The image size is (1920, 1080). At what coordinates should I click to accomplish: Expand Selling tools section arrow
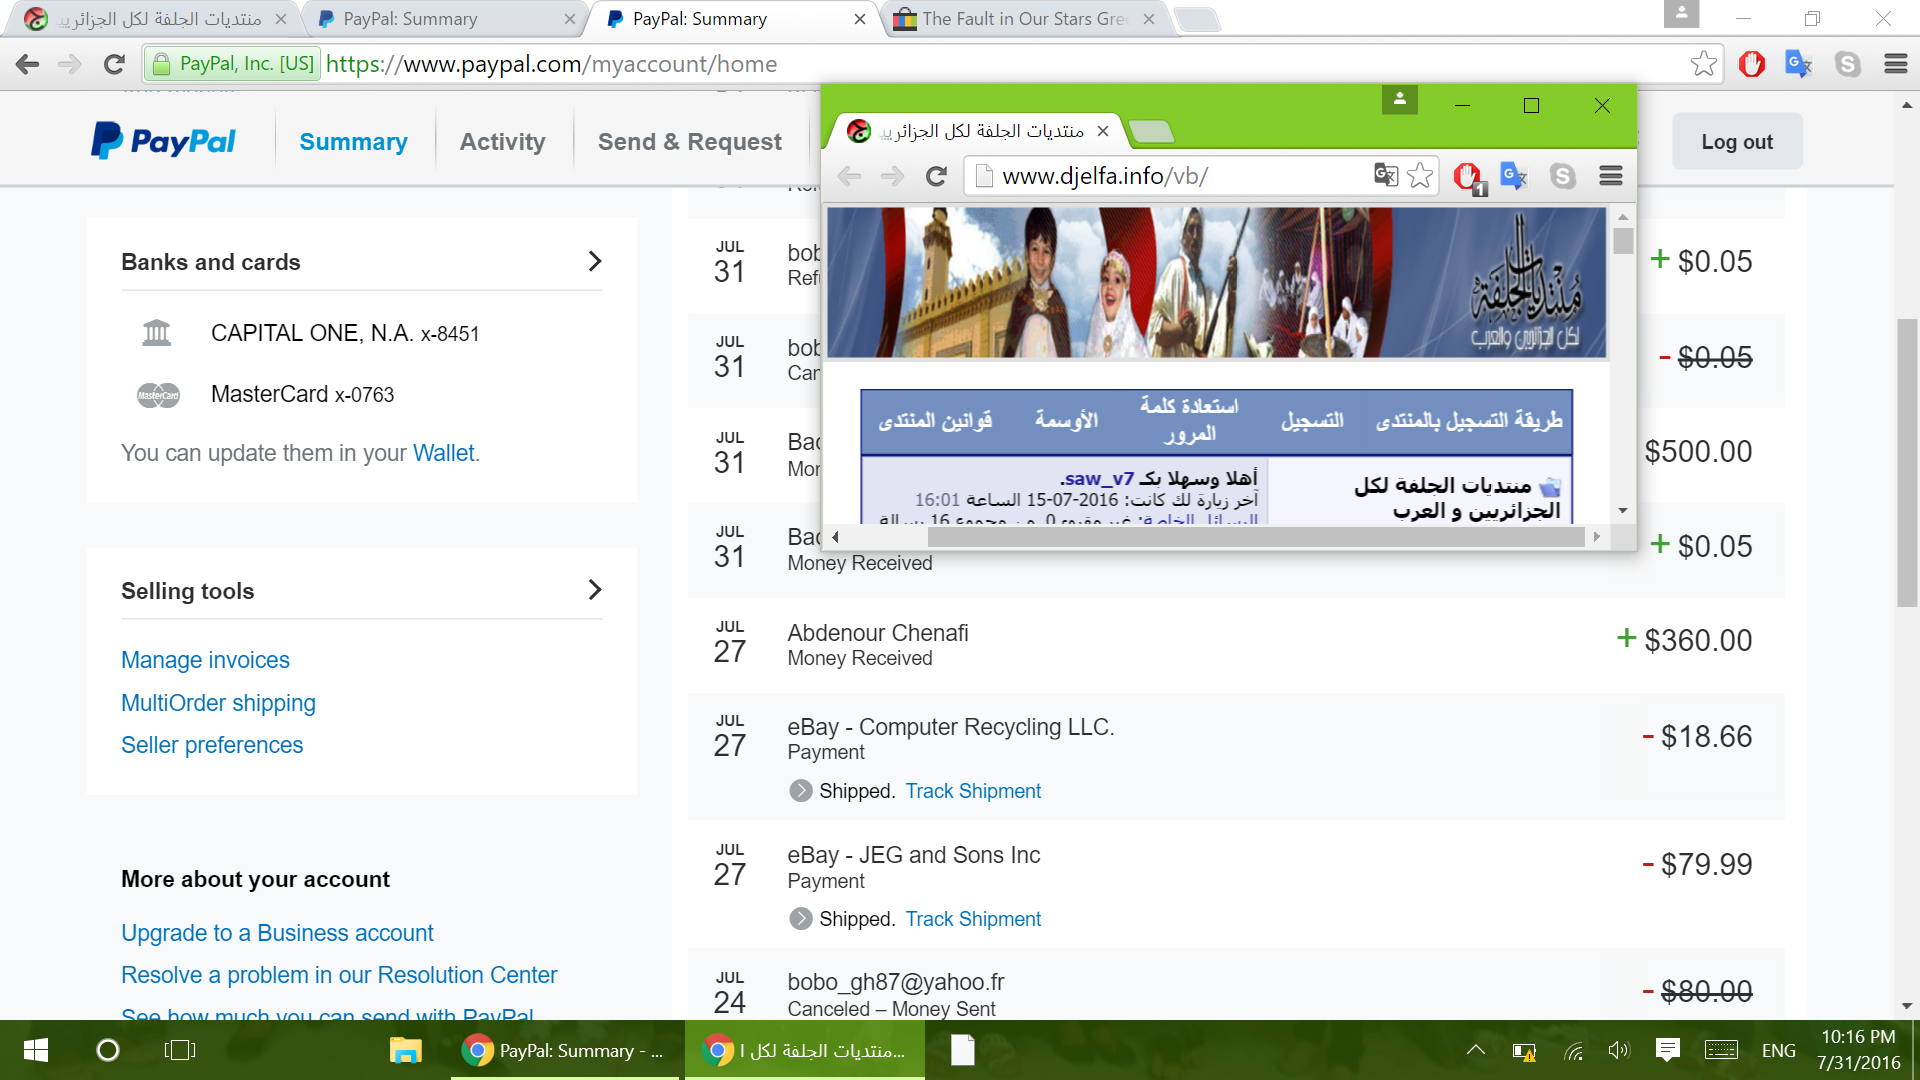click(x=595, y=590)
